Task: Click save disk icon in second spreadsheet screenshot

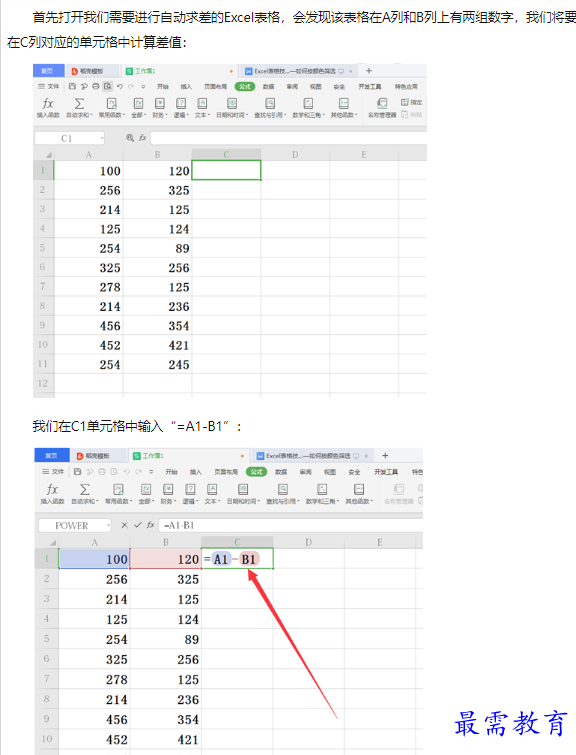Action: point(77,471)
